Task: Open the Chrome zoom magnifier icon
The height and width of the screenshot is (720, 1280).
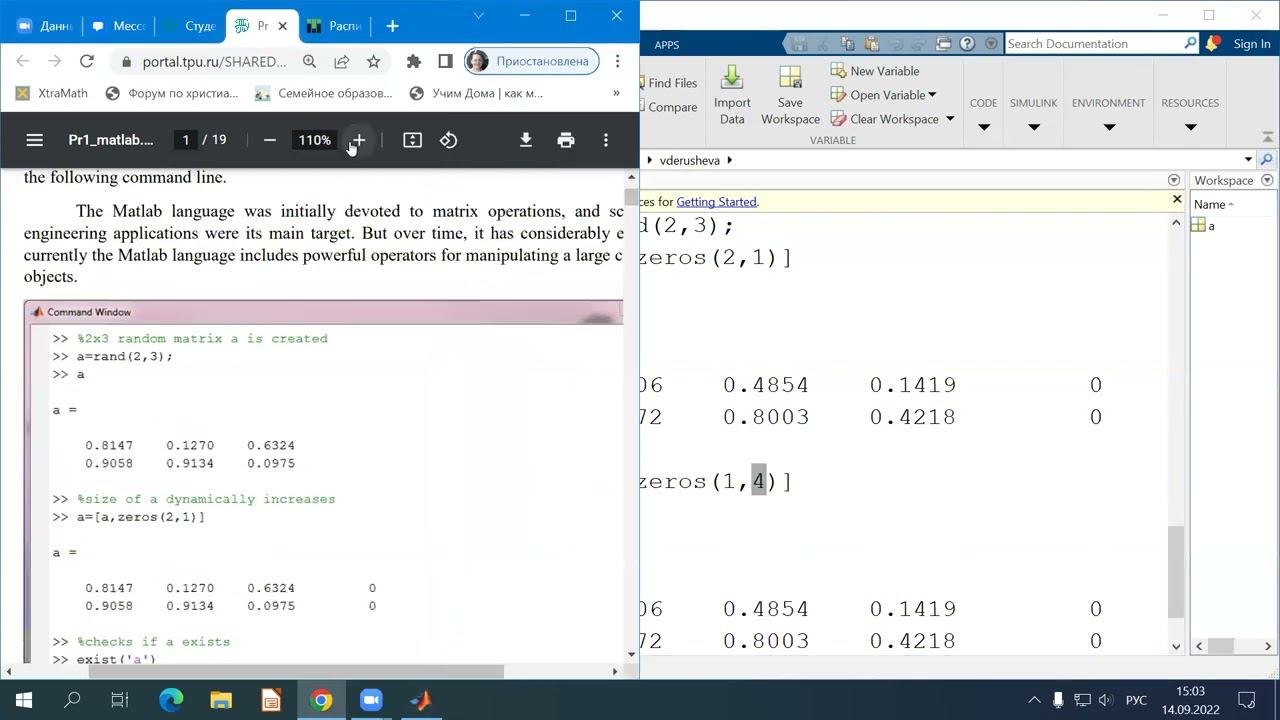Action: click(309, 61)
